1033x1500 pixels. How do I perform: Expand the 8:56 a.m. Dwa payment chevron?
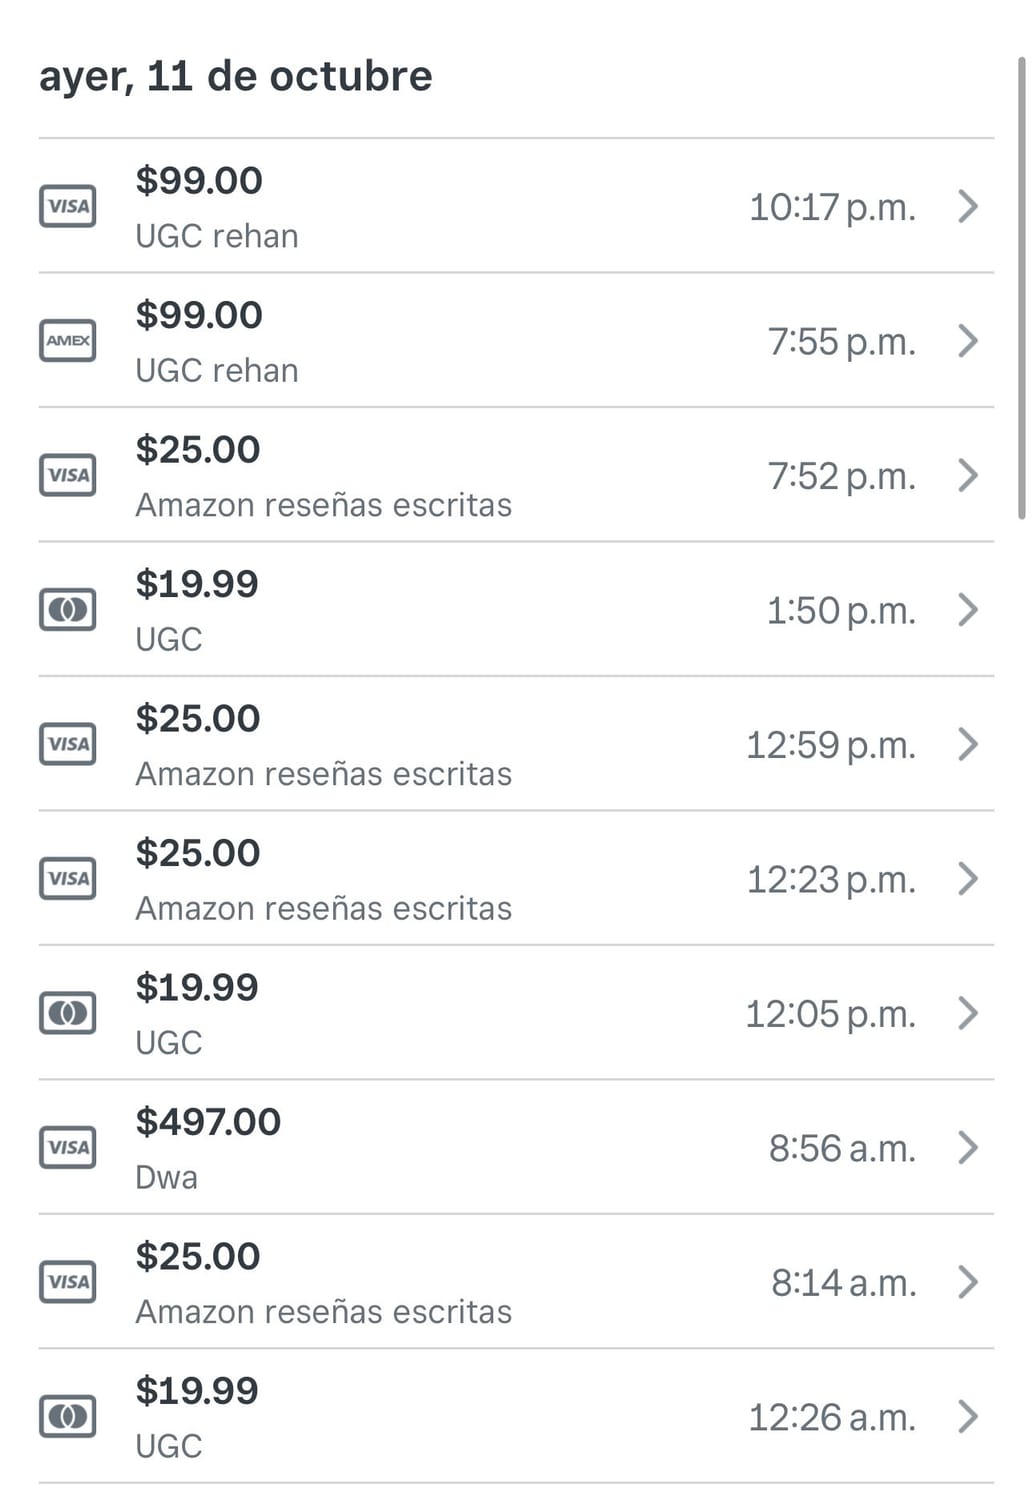click(967, 1148)
